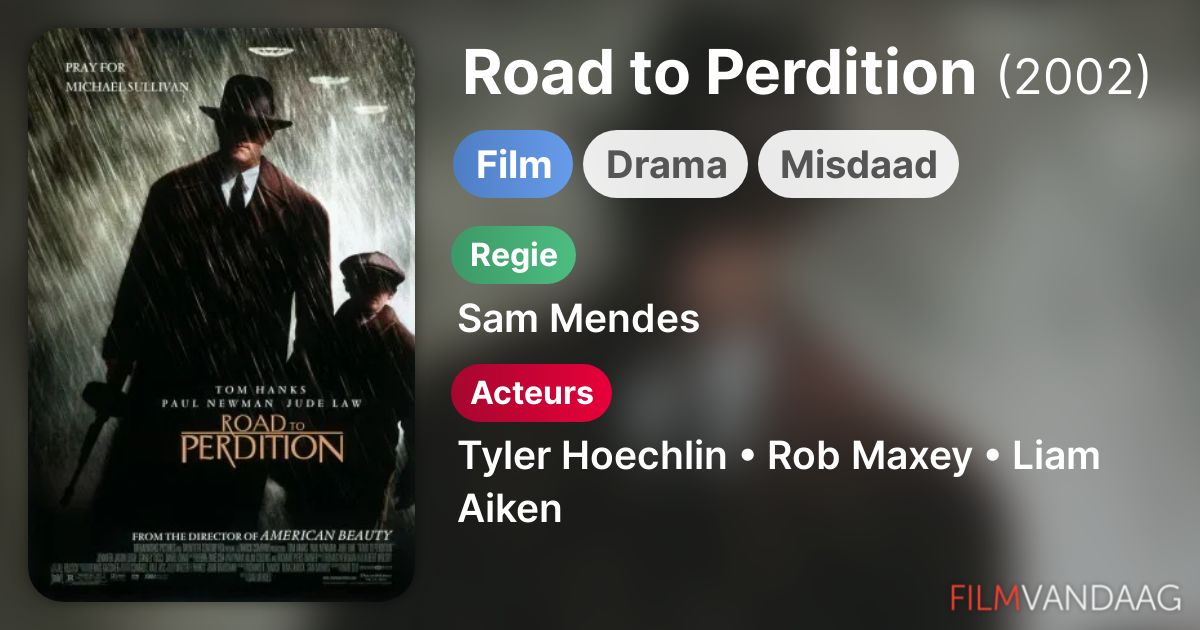Viewport: 1200px width, 630px height.
Task: Open director Sam Mendes
Action: point(579,319)
